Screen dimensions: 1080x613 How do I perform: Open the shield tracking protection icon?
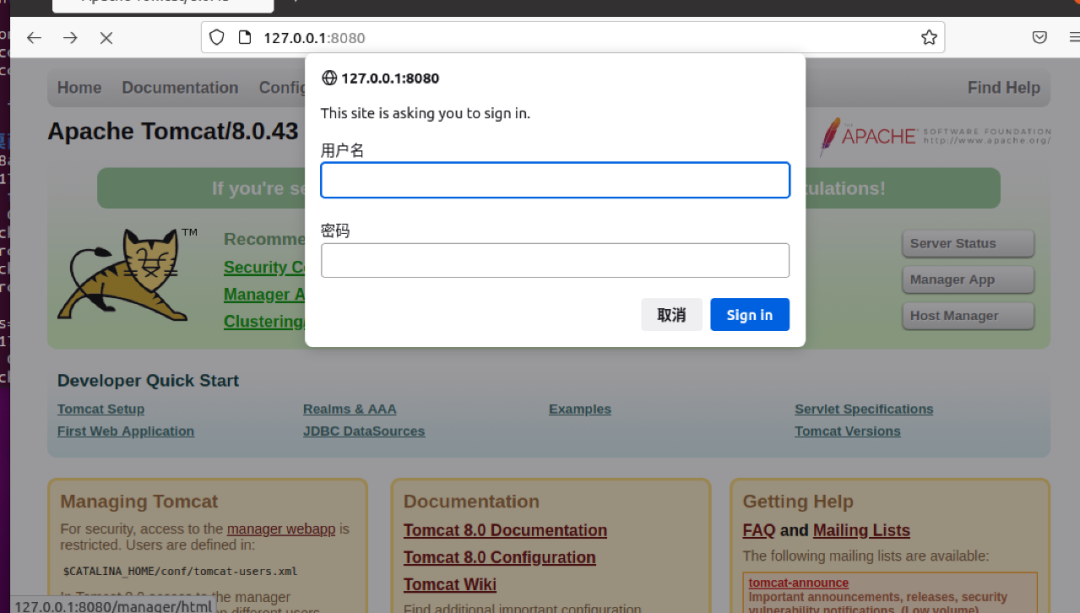coord(217,37)
